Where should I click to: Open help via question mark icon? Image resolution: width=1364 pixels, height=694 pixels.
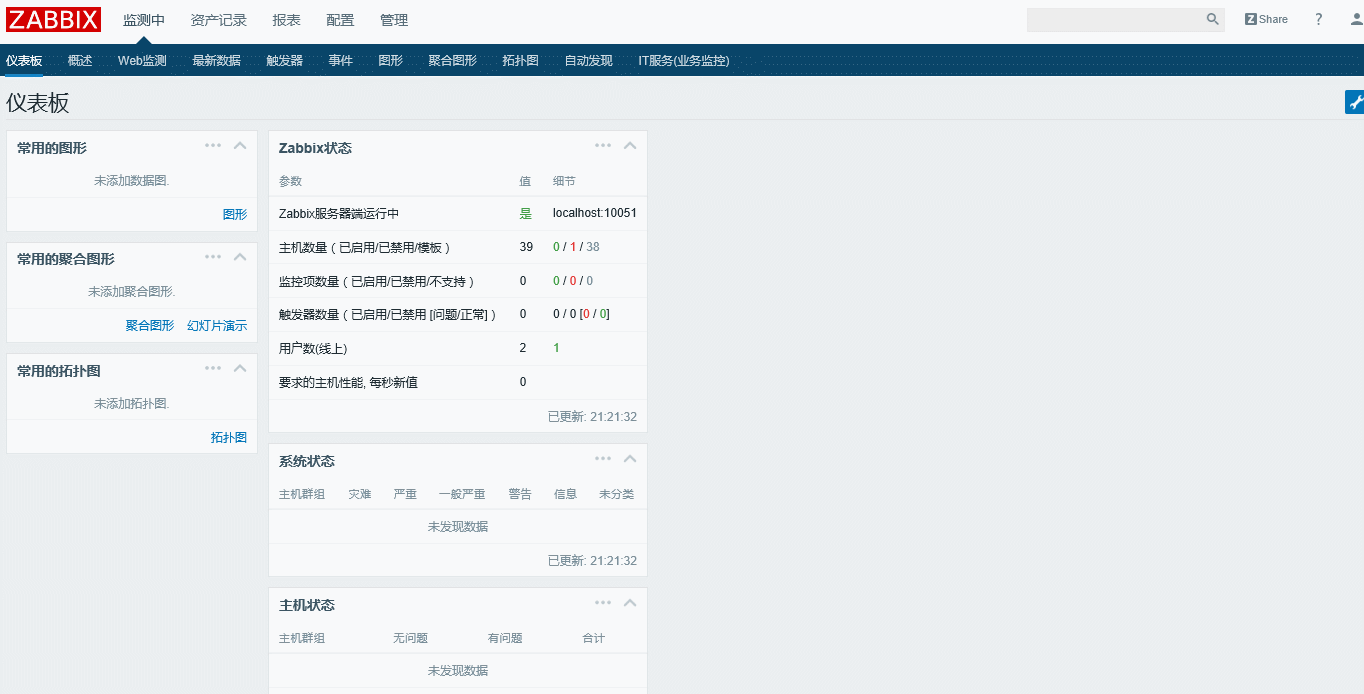tap(1318, 19)
